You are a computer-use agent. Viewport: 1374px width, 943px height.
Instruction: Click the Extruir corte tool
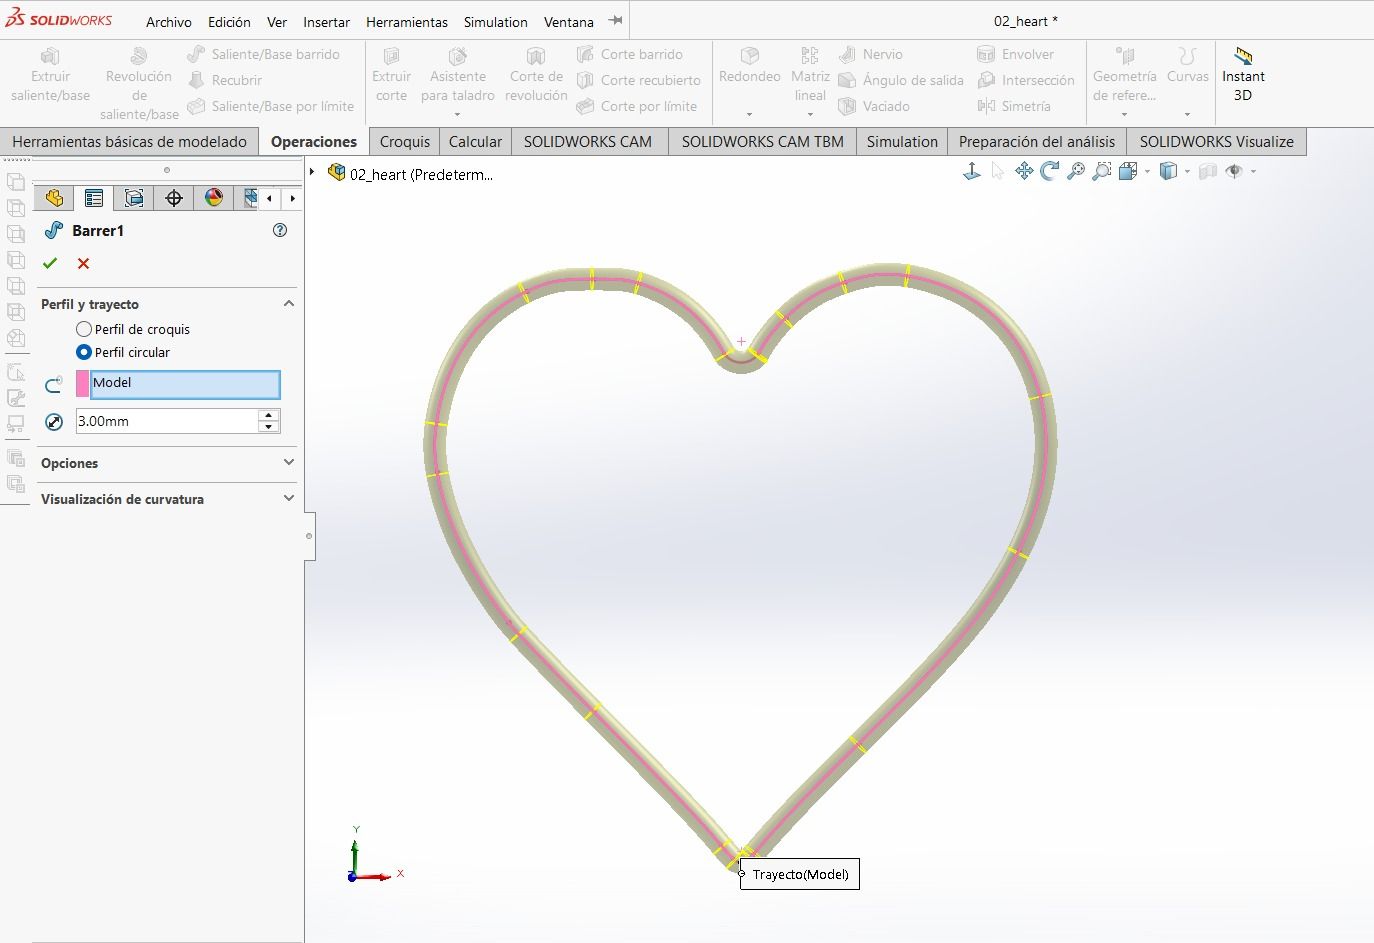click(x=391, y=75)
